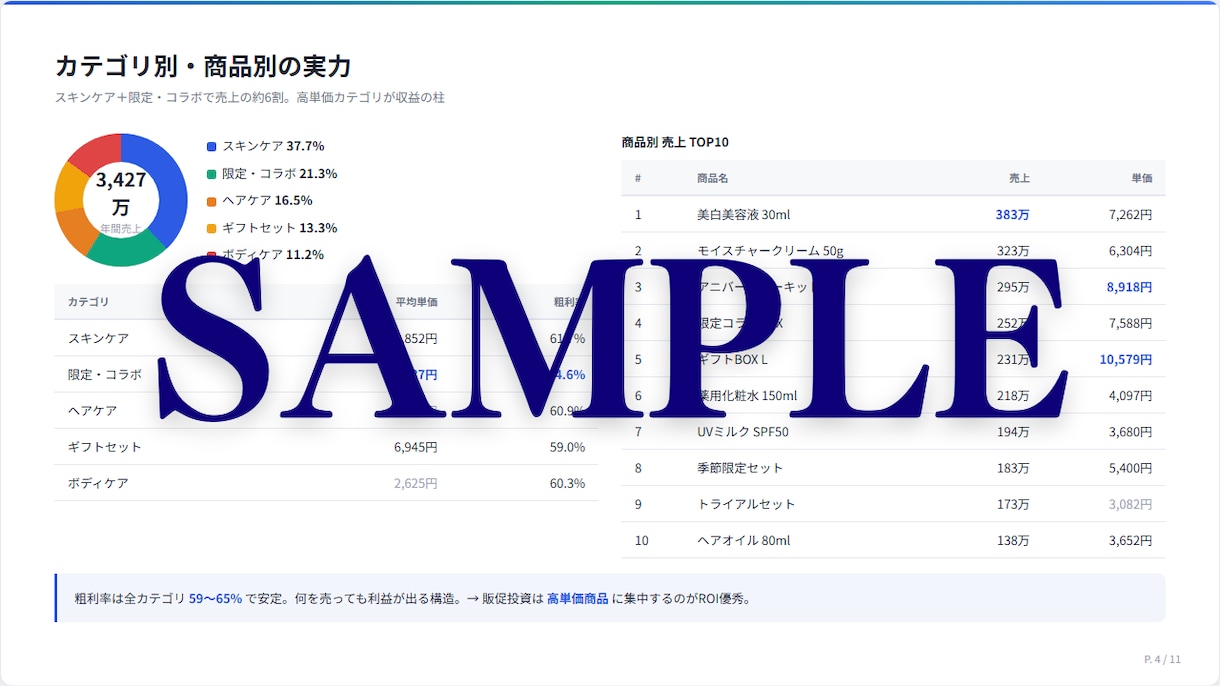Click the 10,579円 unit price

[1126, 359]
